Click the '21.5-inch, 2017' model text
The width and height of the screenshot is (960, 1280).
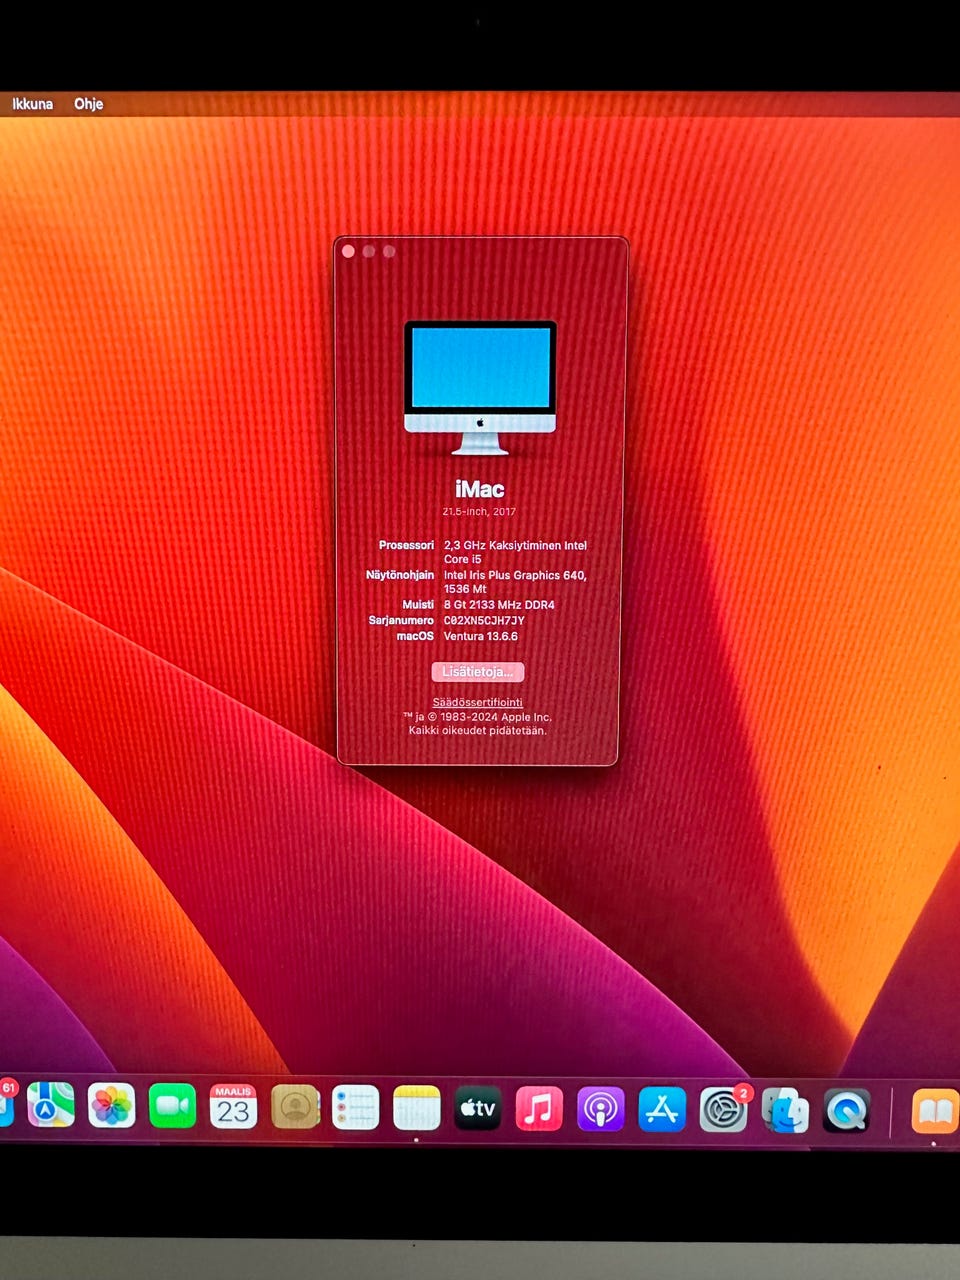point(480,512)
